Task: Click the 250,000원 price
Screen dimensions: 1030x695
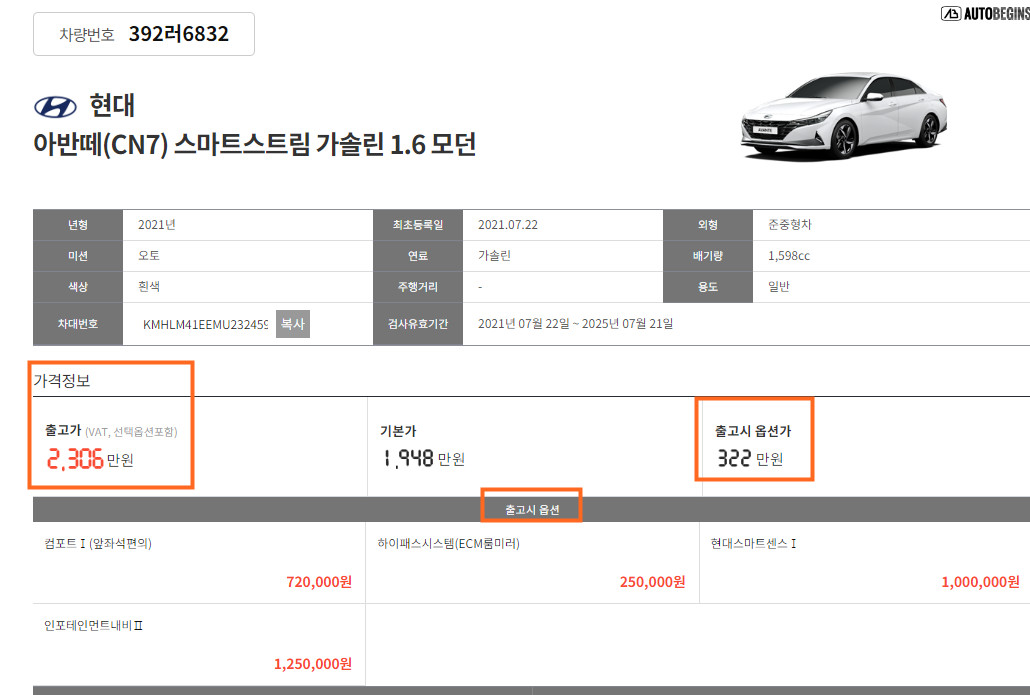Action: tap(652, 582)
